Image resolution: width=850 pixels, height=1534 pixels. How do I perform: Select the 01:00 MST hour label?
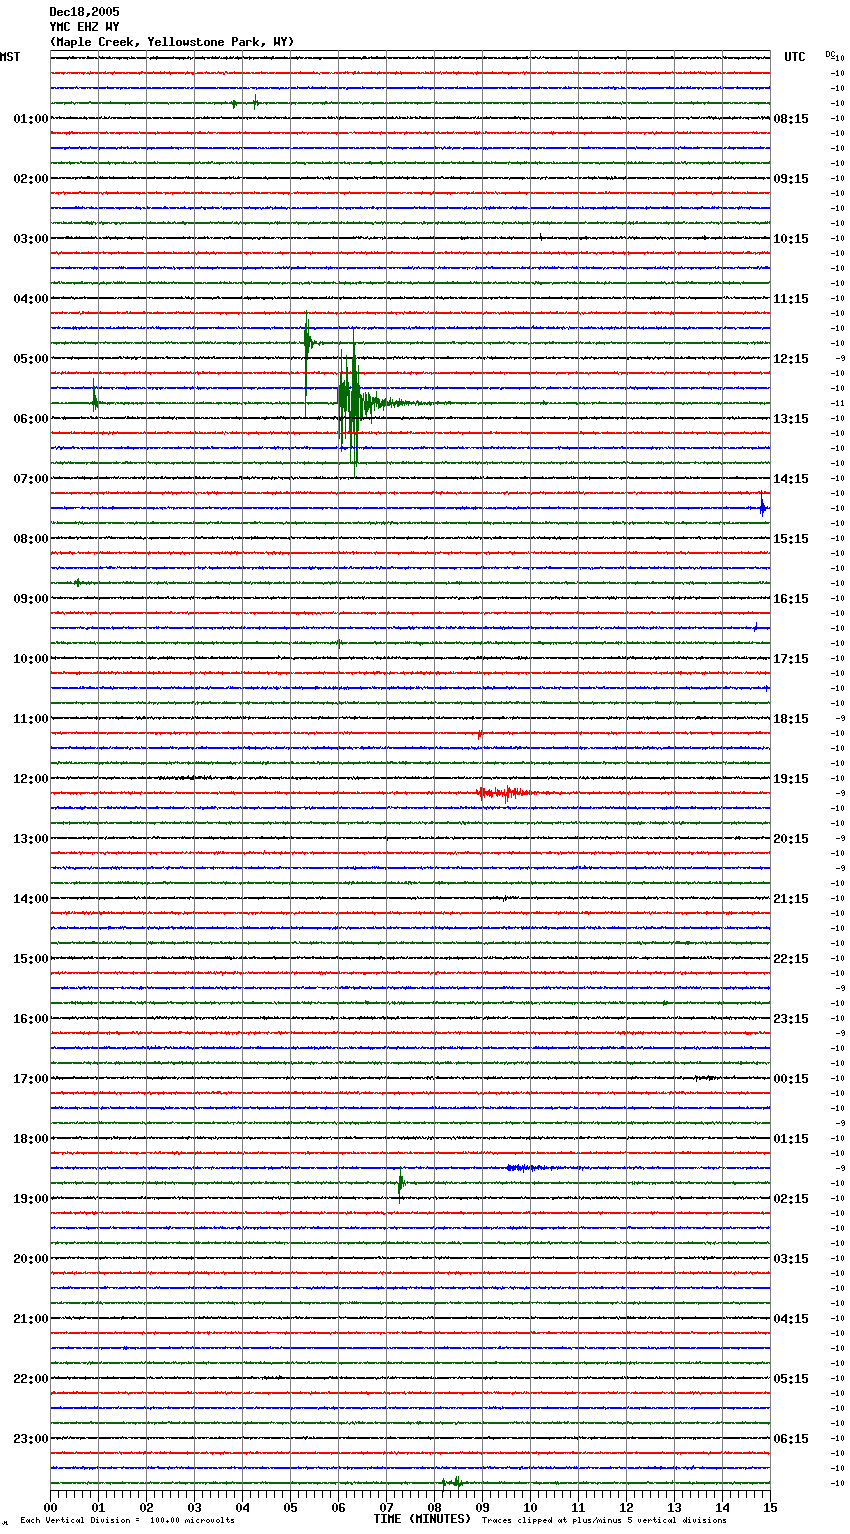coord(31,119)
